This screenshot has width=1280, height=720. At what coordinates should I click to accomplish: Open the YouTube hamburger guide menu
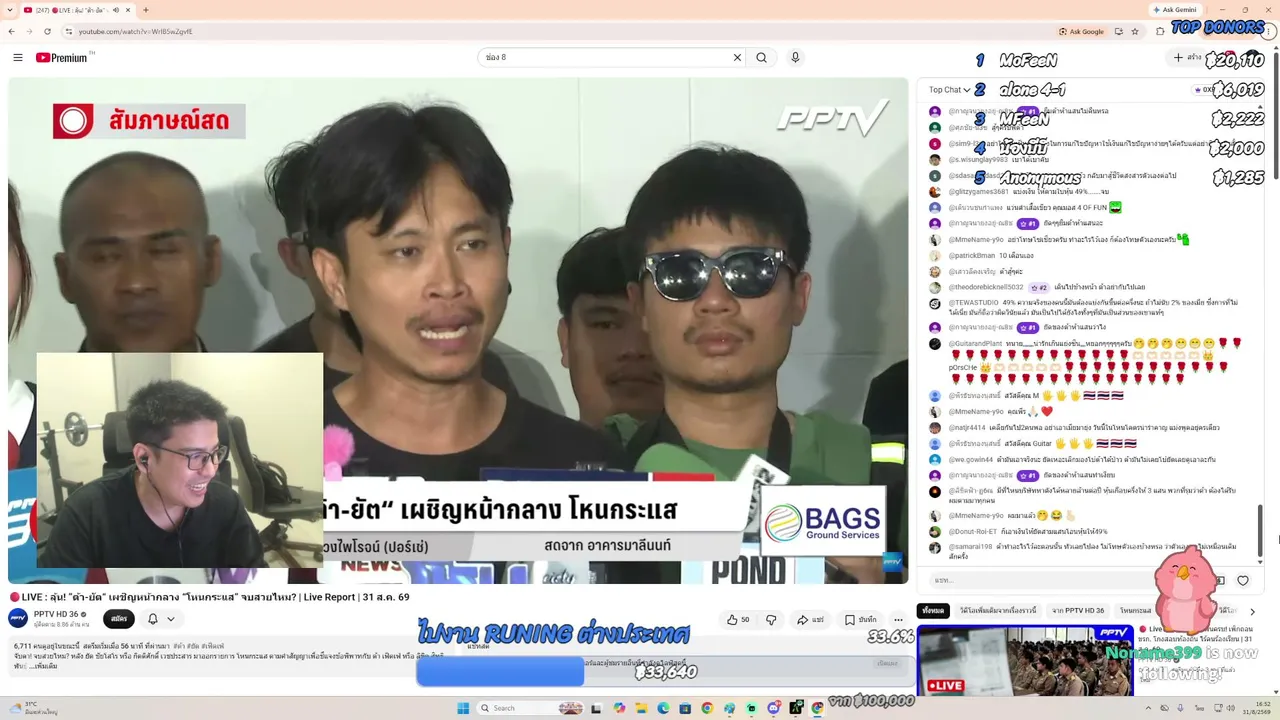coord(17,57)
